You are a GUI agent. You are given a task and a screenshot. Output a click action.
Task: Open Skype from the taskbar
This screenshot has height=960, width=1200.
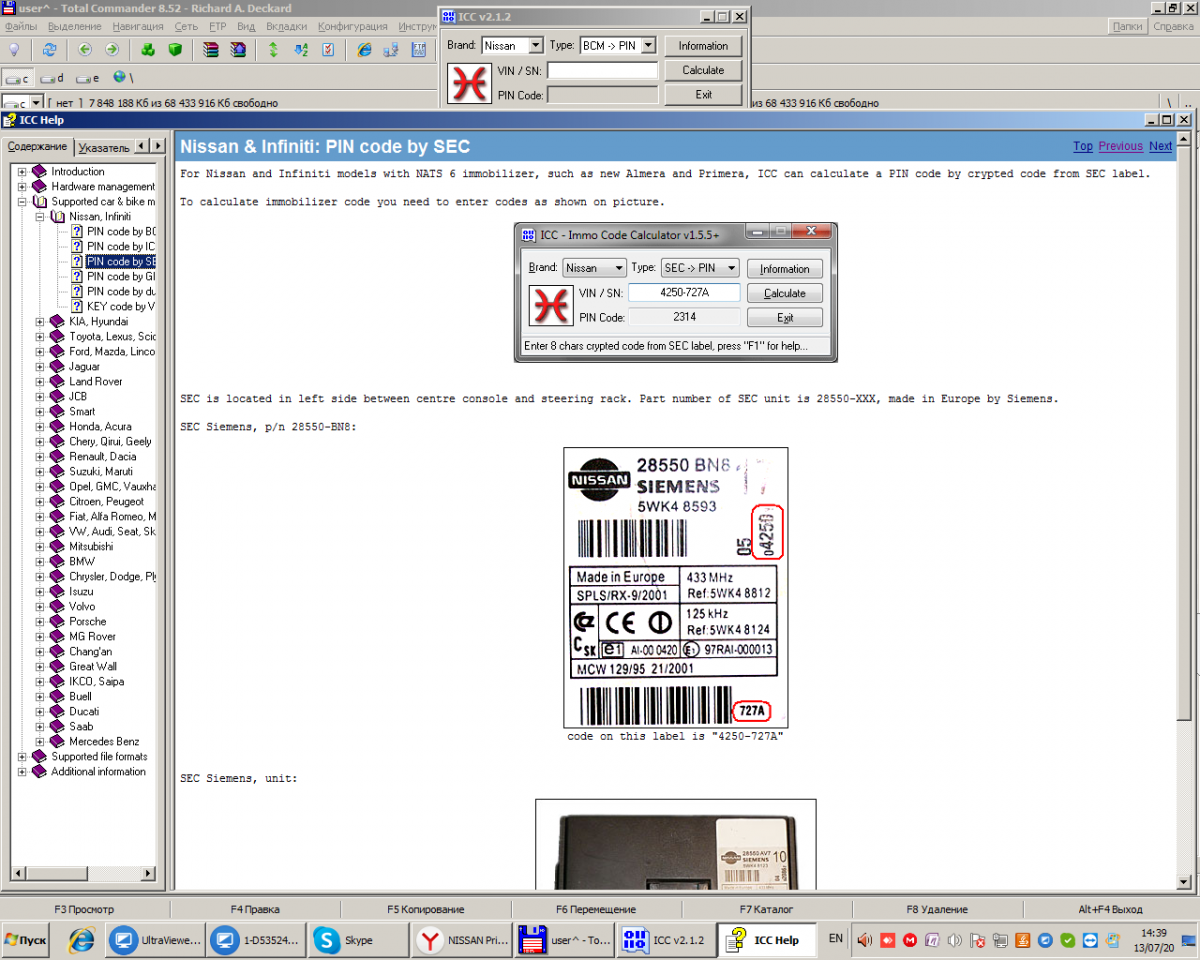click(x=343, y=940)
